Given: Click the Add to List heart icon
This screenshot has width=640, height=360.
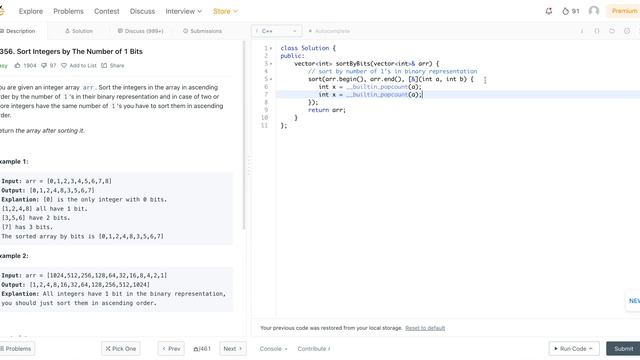Looking at the screenshot, I should (x=64, y=65).
